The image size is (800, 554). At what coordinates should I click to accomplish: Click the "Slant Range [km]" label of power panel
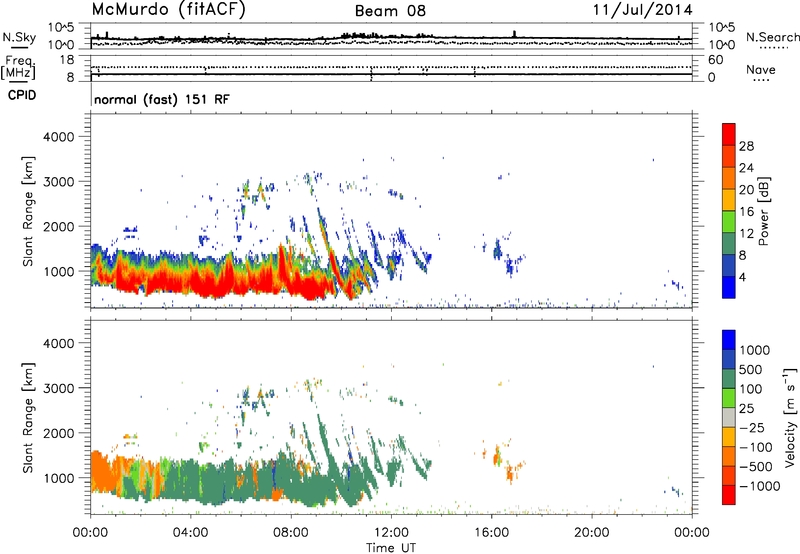[x=28, y=211]
